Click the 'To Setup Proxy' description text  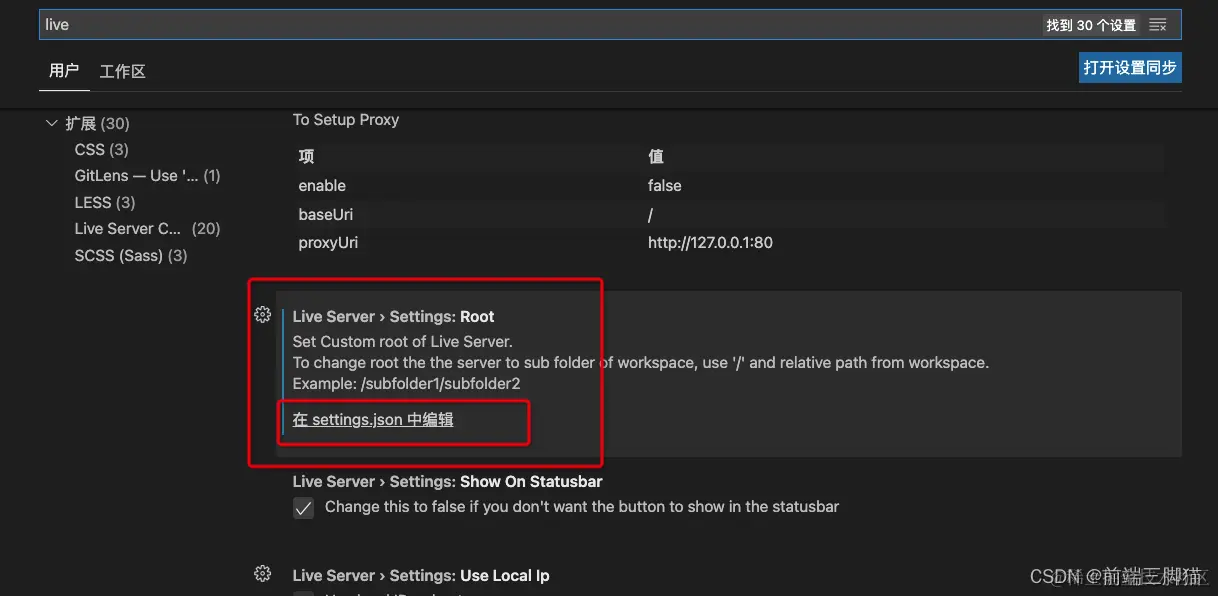pos(346,120)
